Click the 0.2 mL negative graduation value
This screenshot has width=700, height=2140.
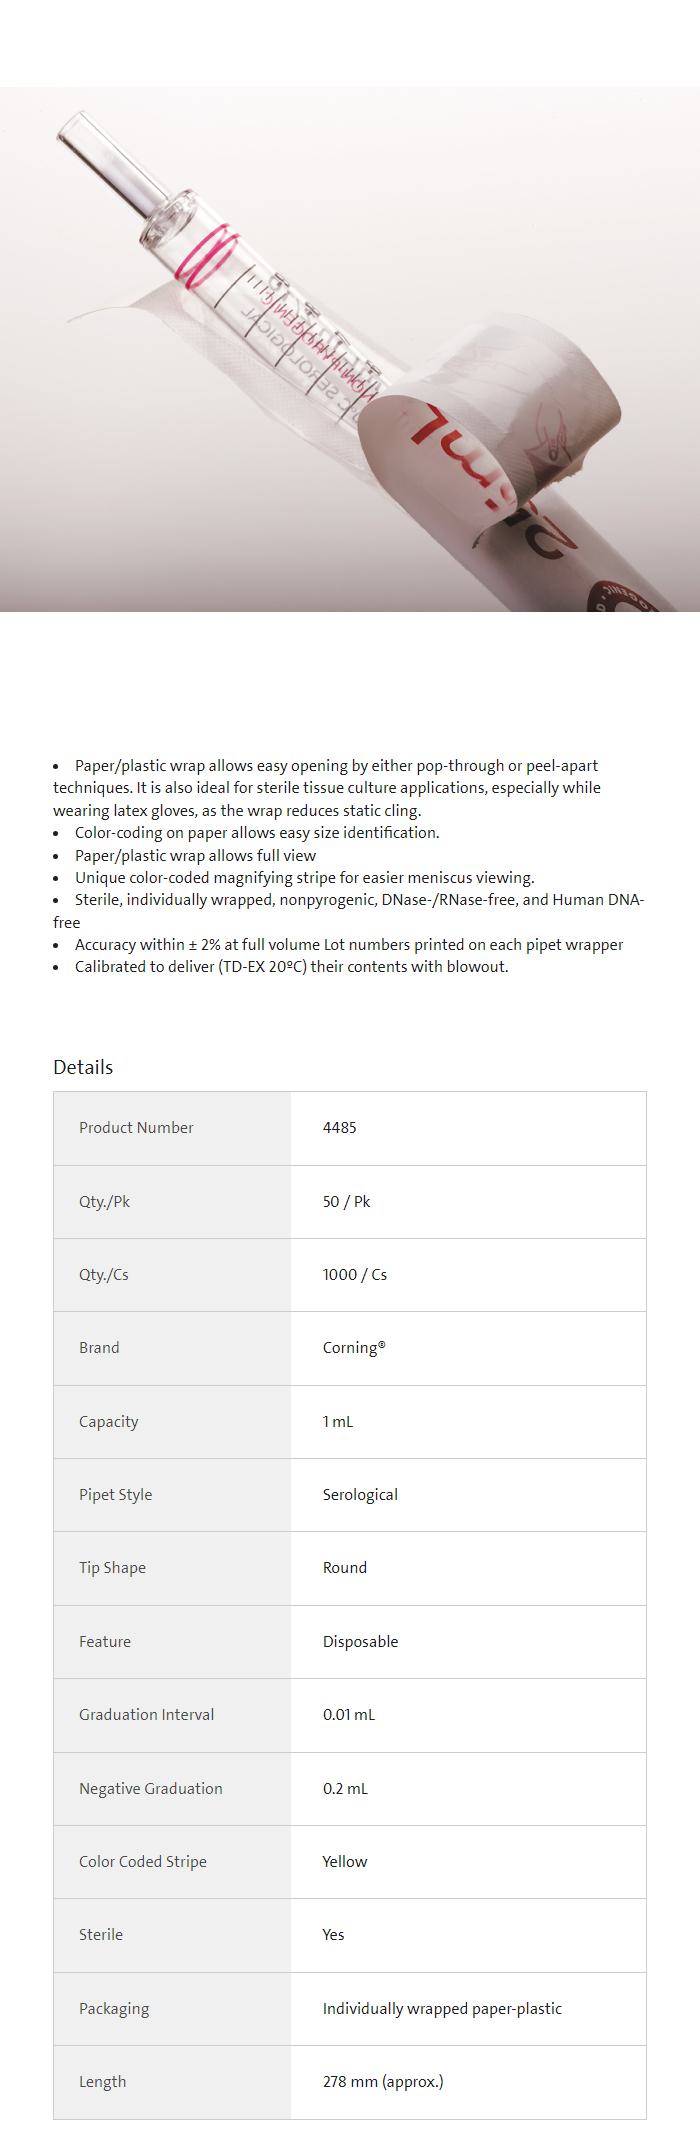click(345, 1788)
